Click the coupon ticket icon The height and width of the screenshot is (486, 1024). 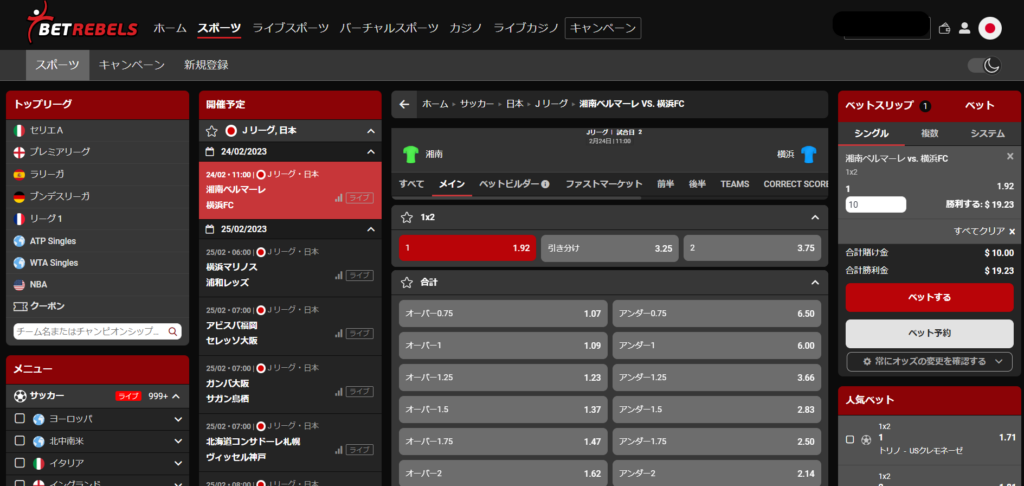point(20,306)
